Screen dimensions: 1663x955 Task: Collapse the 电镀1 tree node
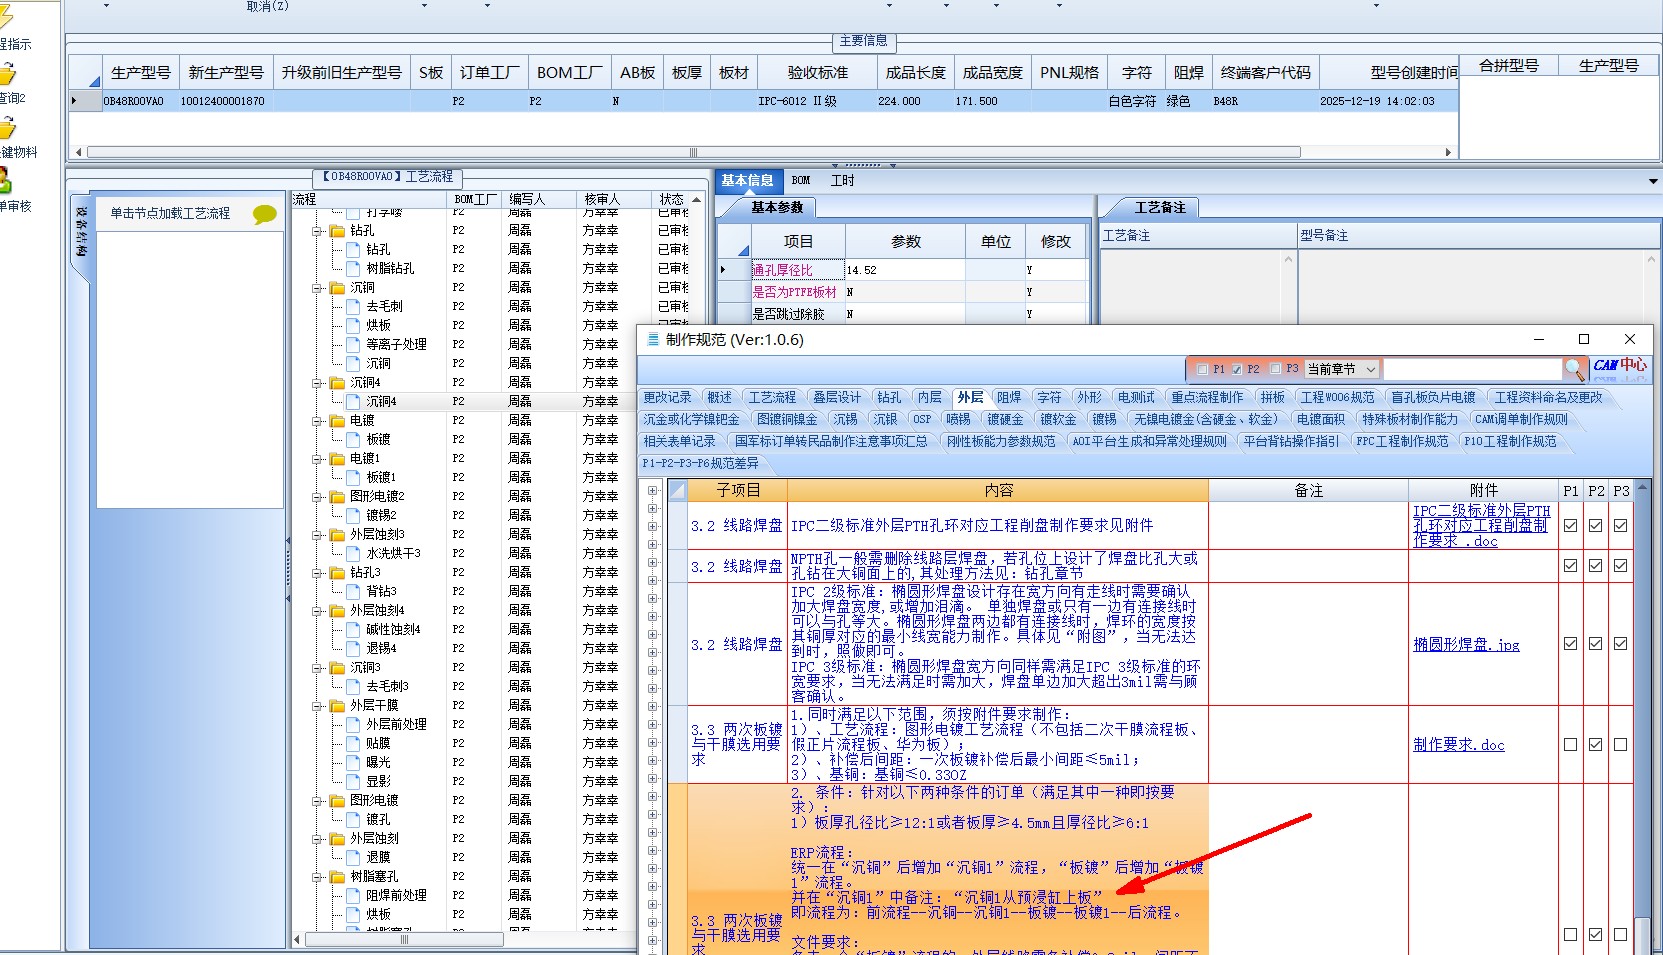coord(318,458)
